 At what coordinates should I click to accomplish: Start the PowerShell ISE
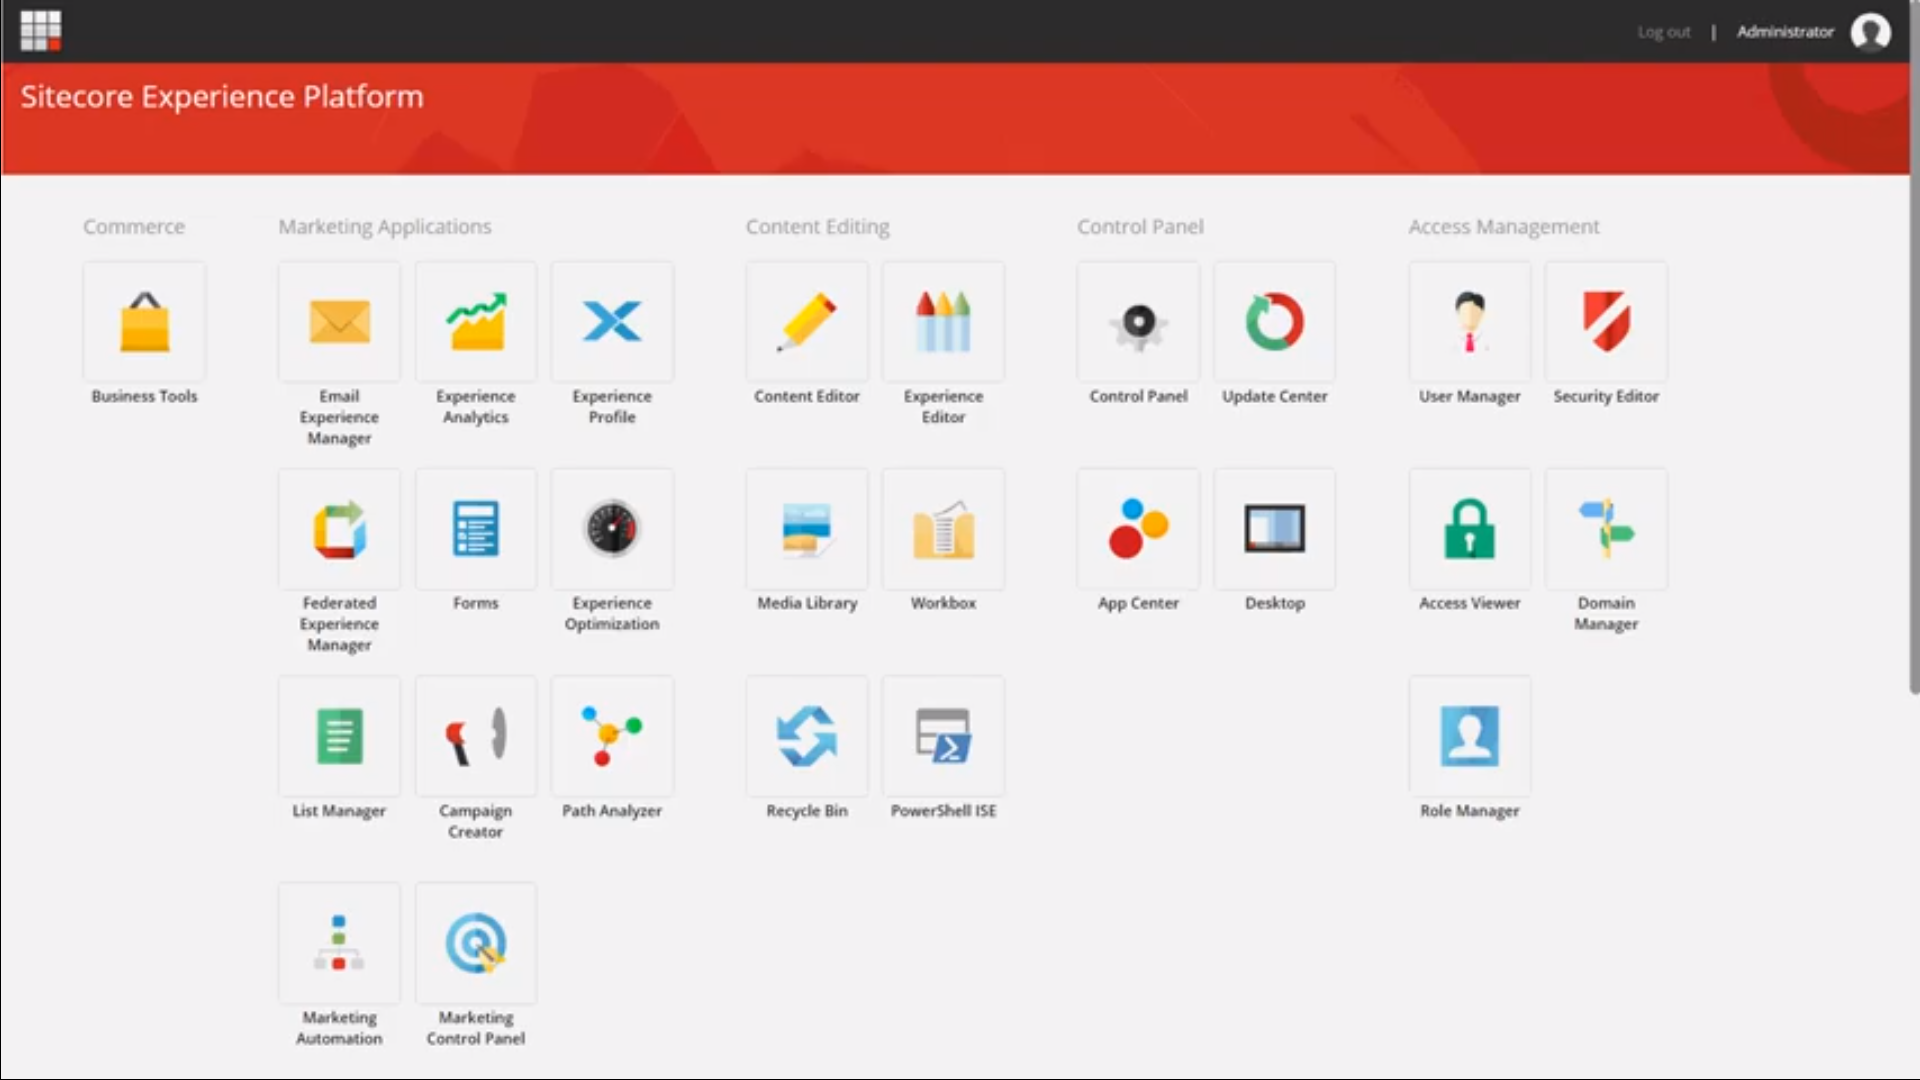pyautogui.click(x=941, y=736)
